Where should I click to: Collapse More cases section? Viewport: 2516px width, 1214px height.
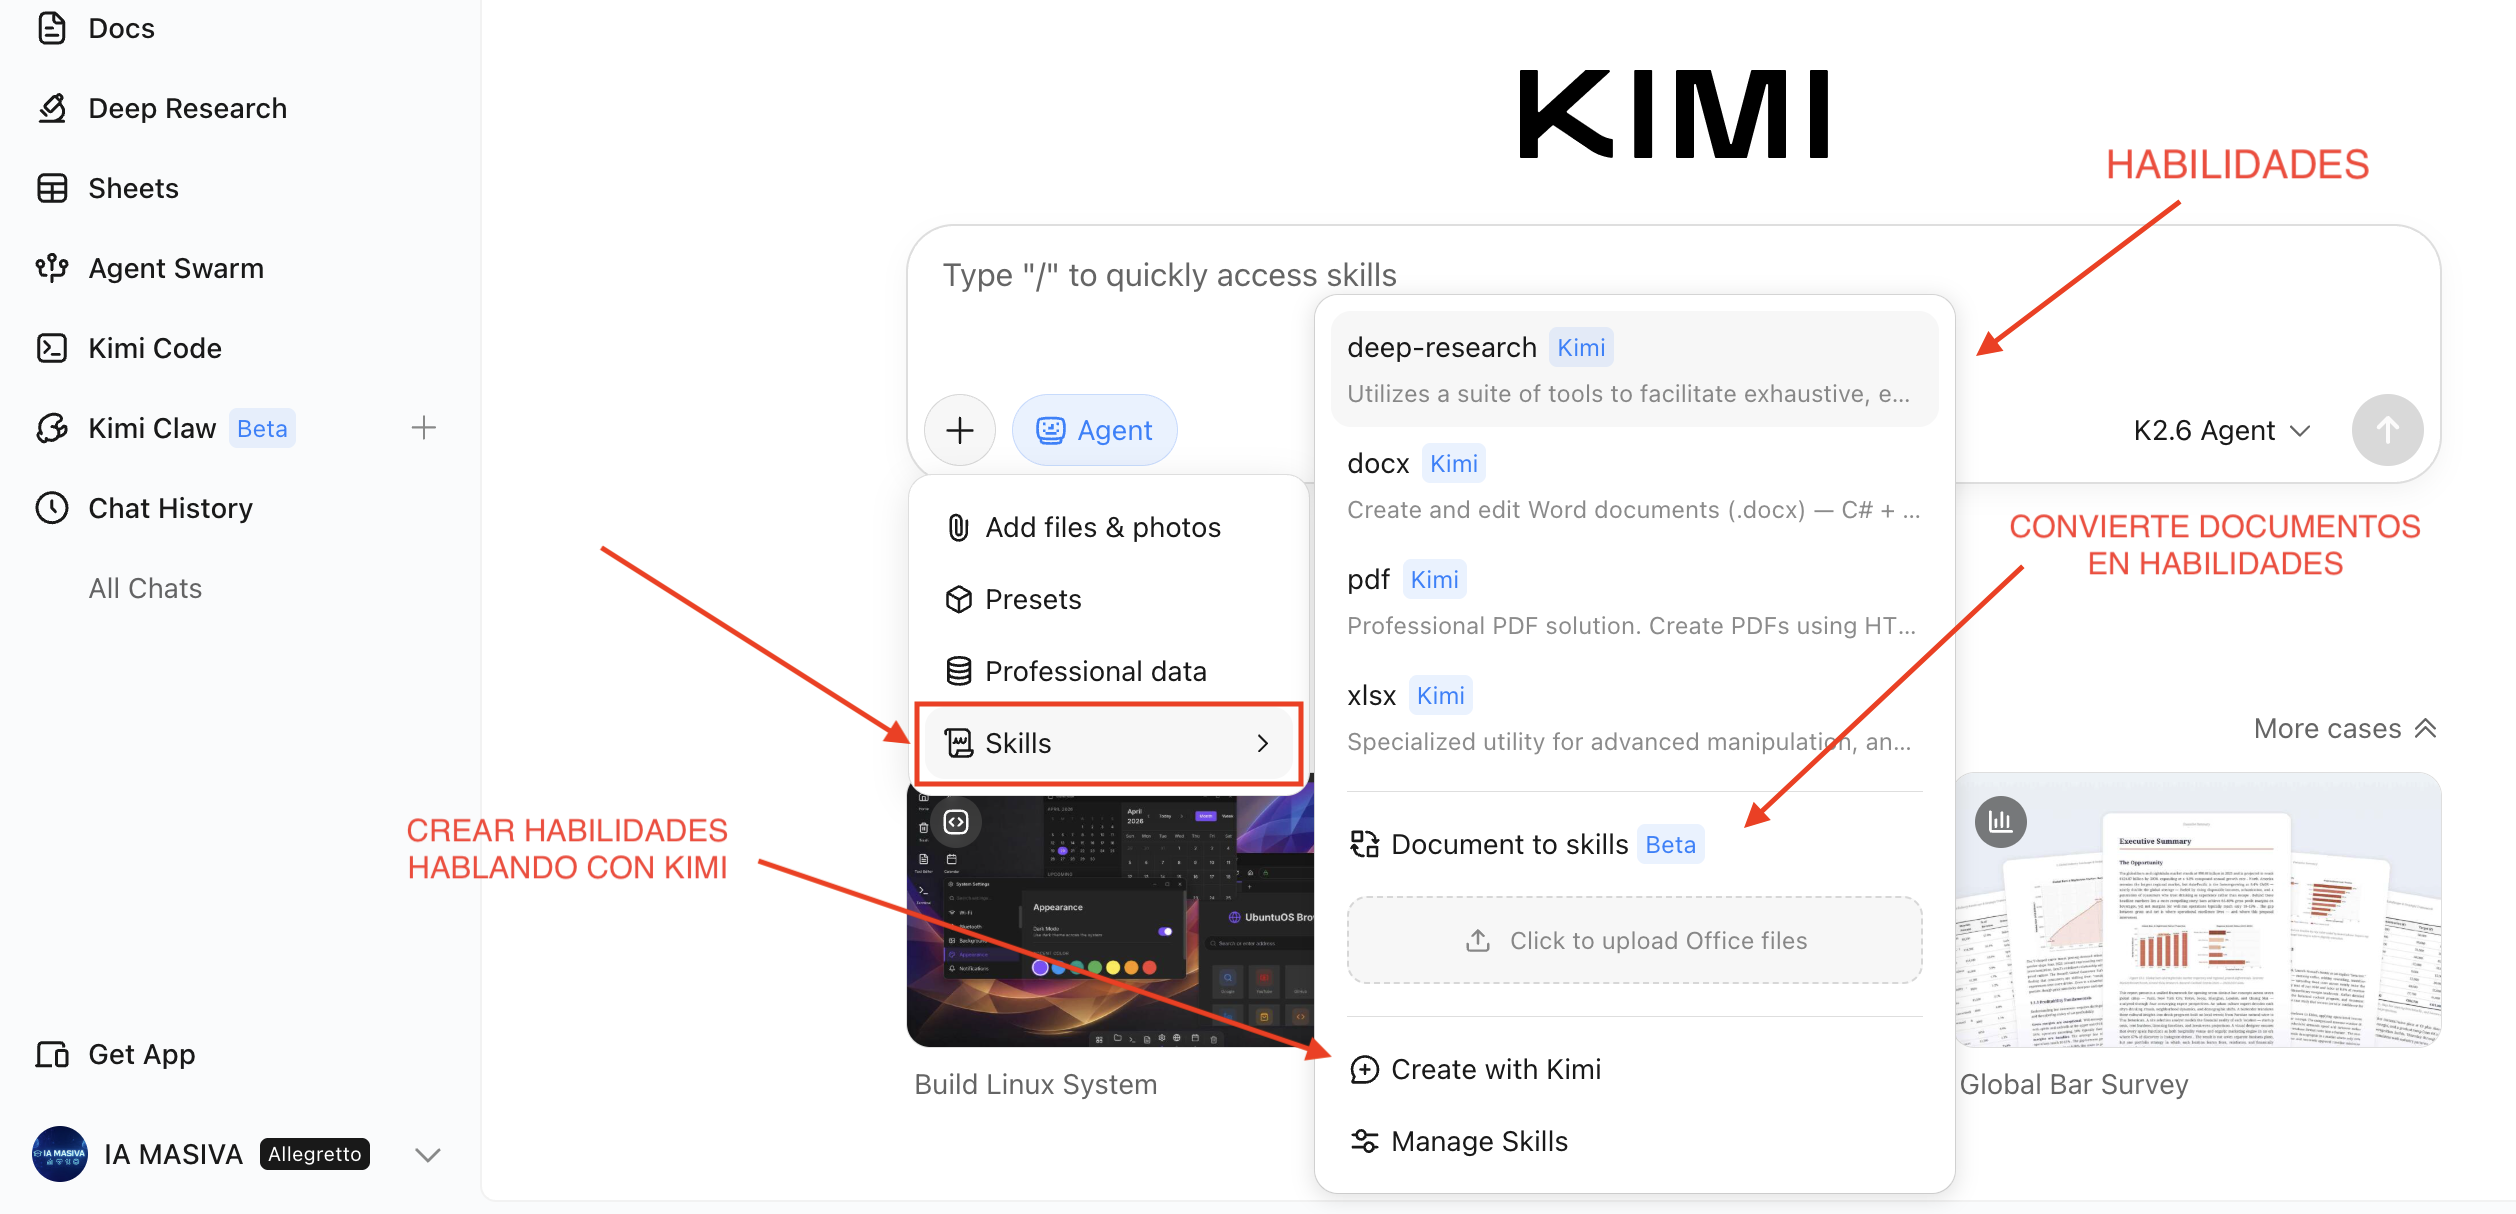pyautogui.click(x=2345, y=728)
